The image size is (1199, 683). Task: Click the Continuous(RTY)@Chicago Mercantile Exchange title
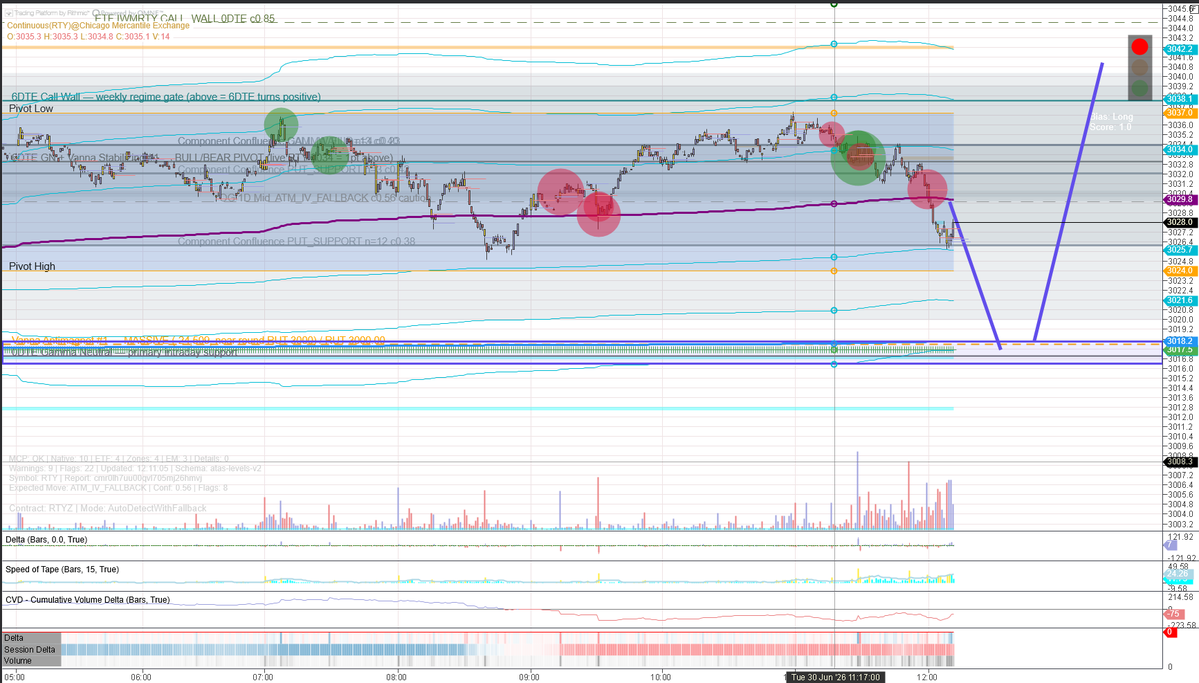[98, 25]
